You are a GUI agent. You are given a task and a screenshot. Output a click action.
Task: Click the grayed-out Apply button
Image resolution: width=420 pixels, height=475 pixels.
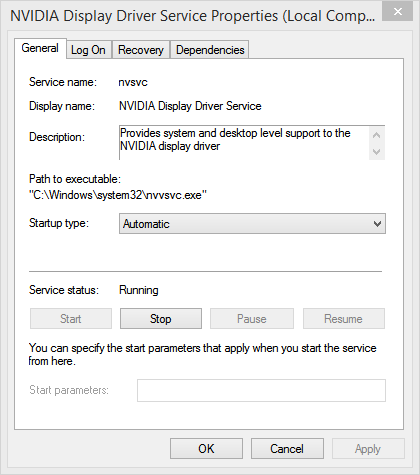coord(368,449)
